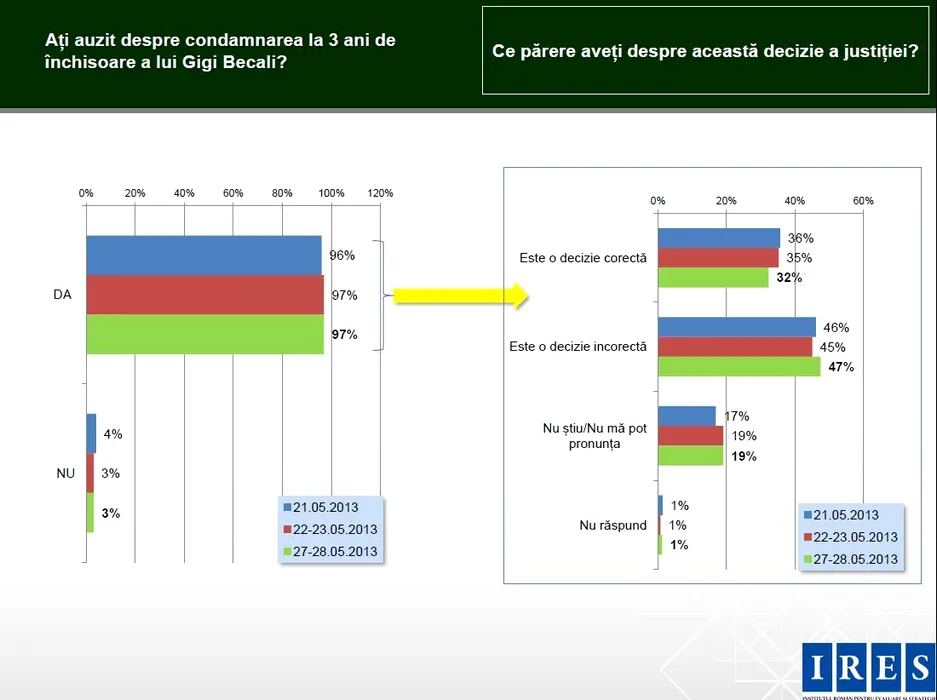
Task: Select the green DA bar showing 97%
Action: point(205,334)
